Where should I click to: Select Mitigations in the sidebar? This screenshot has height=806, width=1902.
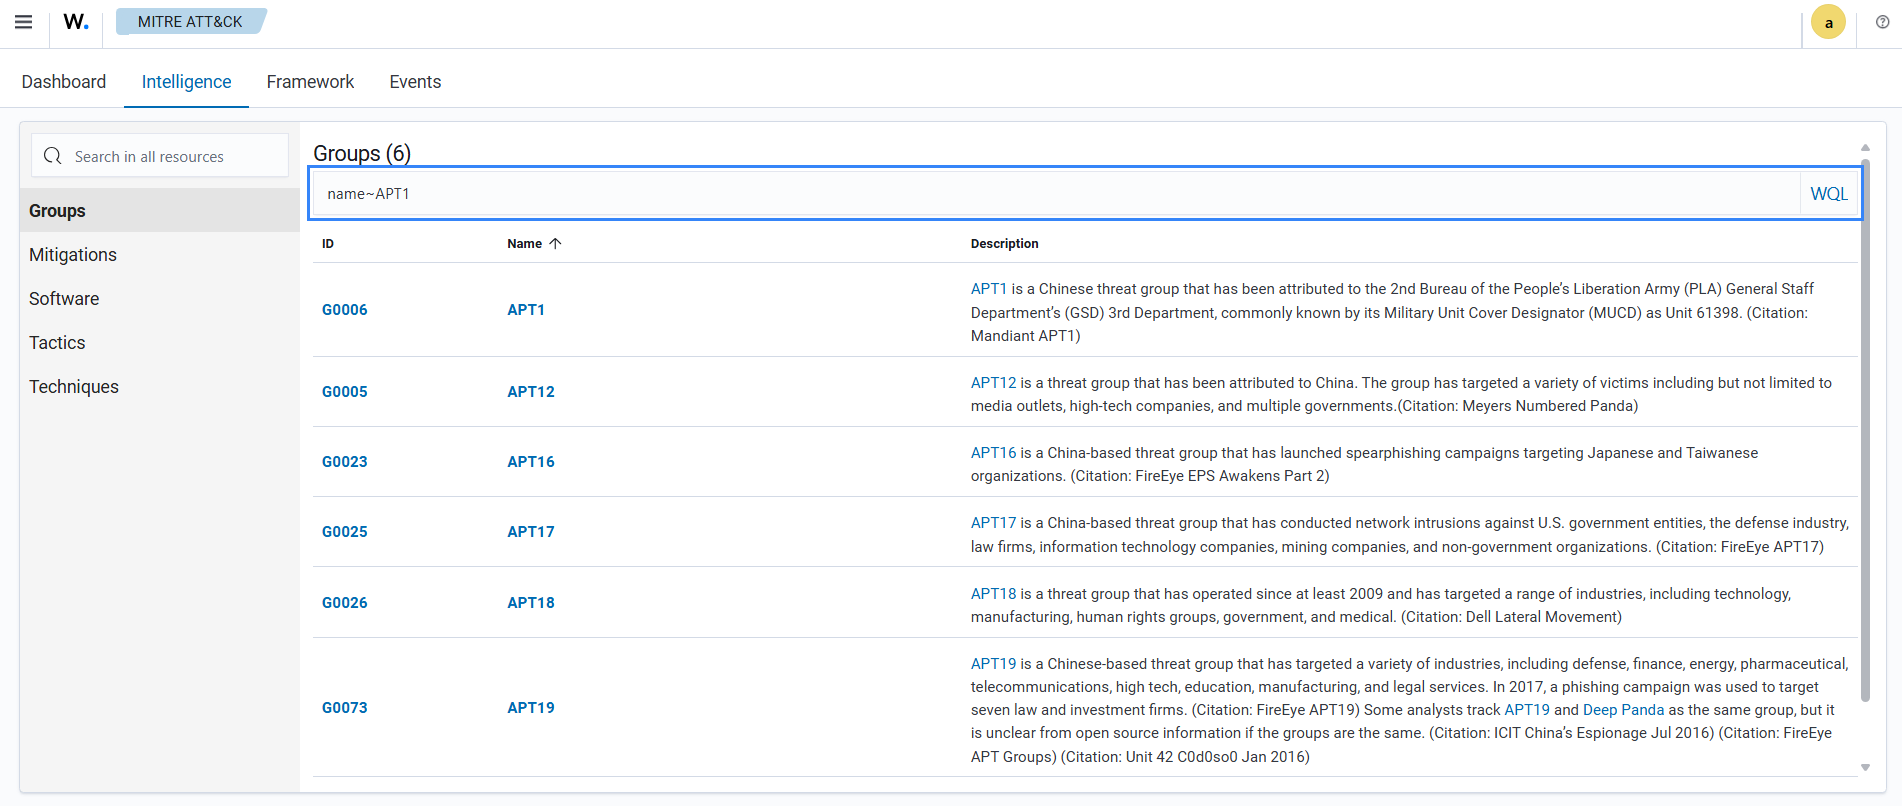73,255
